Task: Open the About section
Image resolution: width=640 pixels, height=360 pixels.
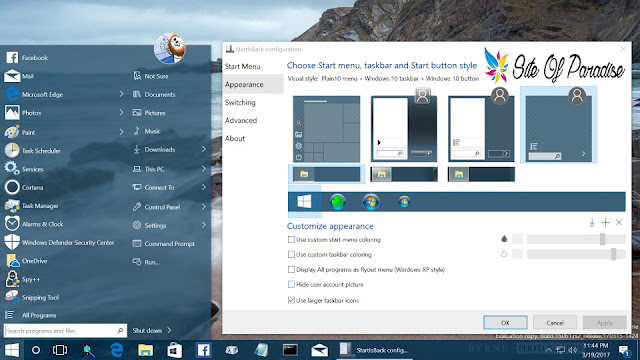Action: point(235,138)
